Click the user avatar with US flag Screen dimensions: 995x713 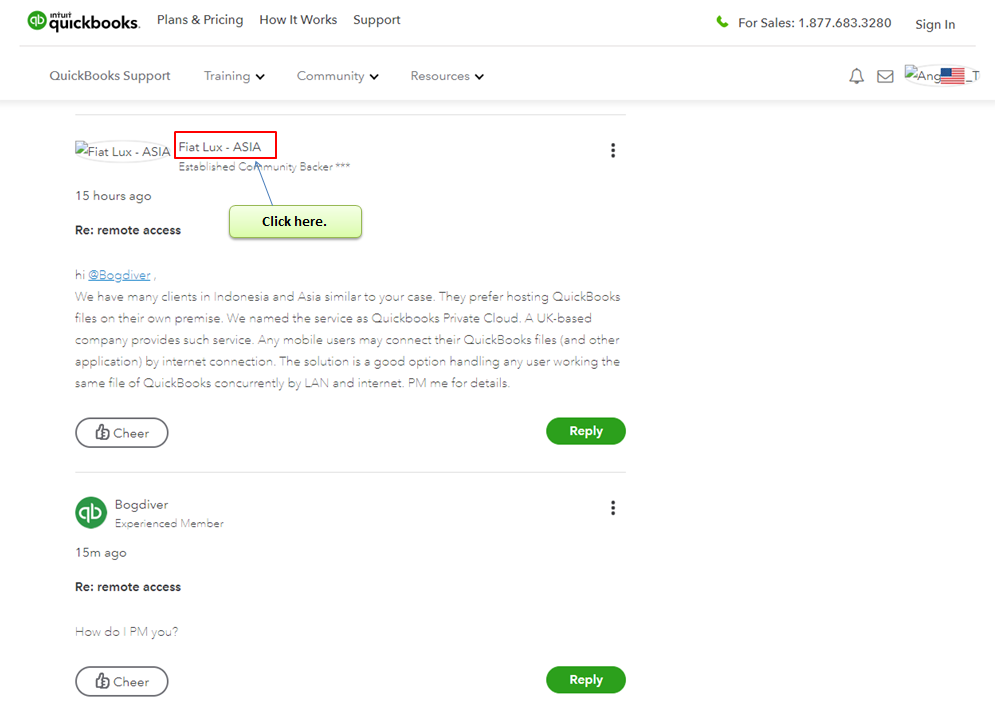[942, 75]
